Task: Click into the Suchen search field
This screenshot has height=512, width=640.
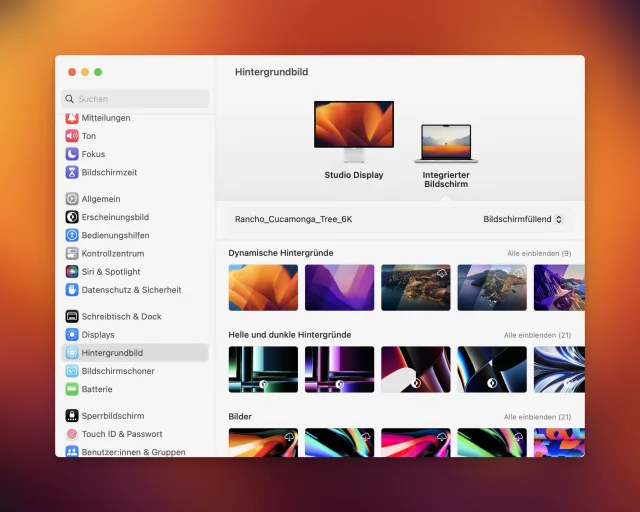Action: (135, 99)
